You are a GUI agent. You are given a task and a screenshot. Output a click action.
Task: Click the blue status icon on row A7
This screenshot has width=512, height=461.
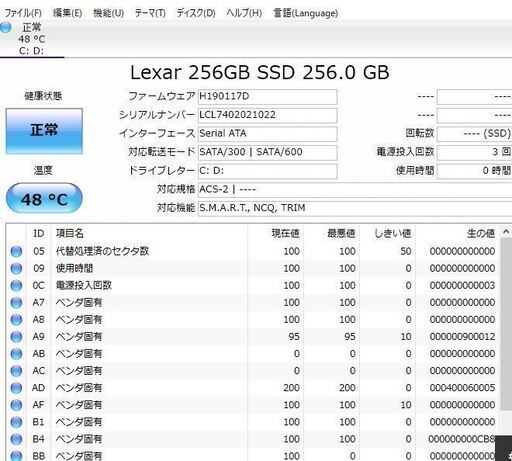[16, 303]
